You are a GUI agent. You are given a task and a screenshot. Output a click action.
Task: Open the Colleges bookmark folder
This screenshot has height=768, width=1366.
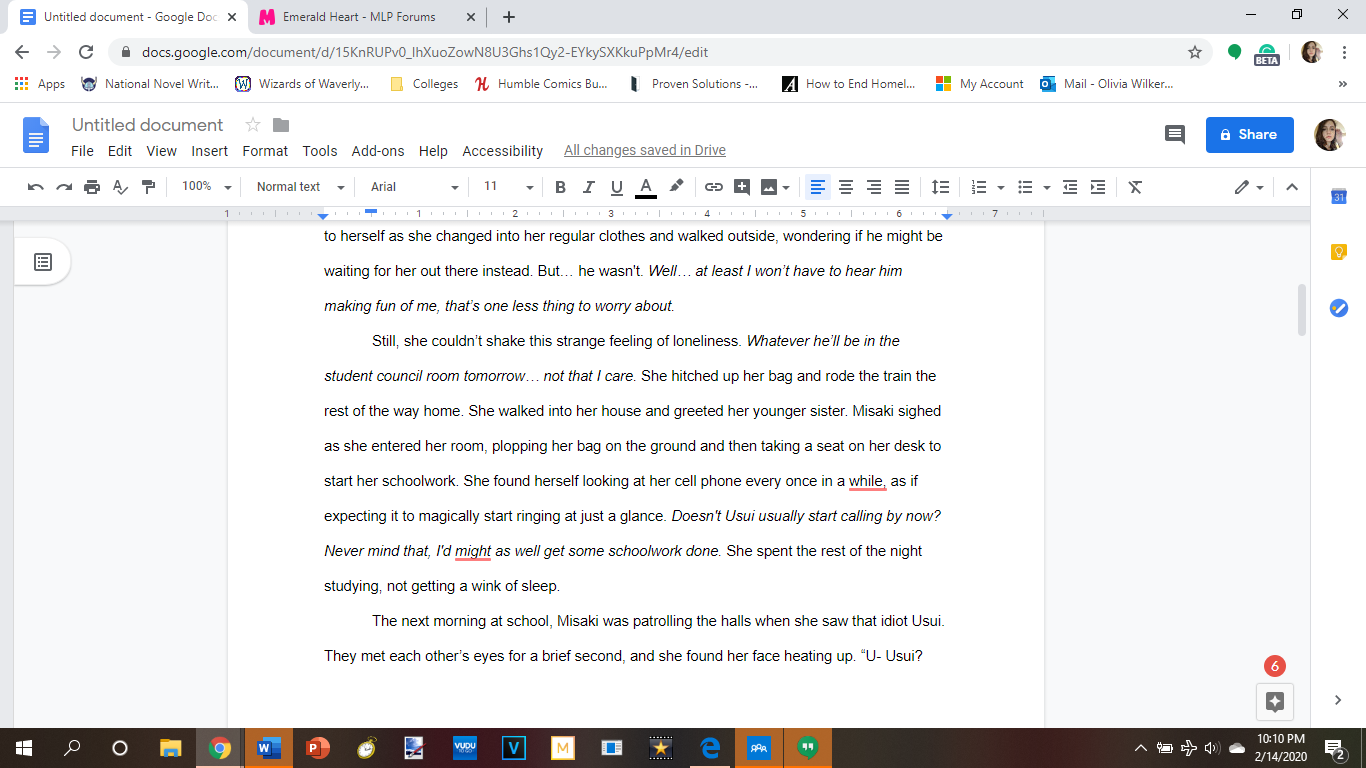423,84
